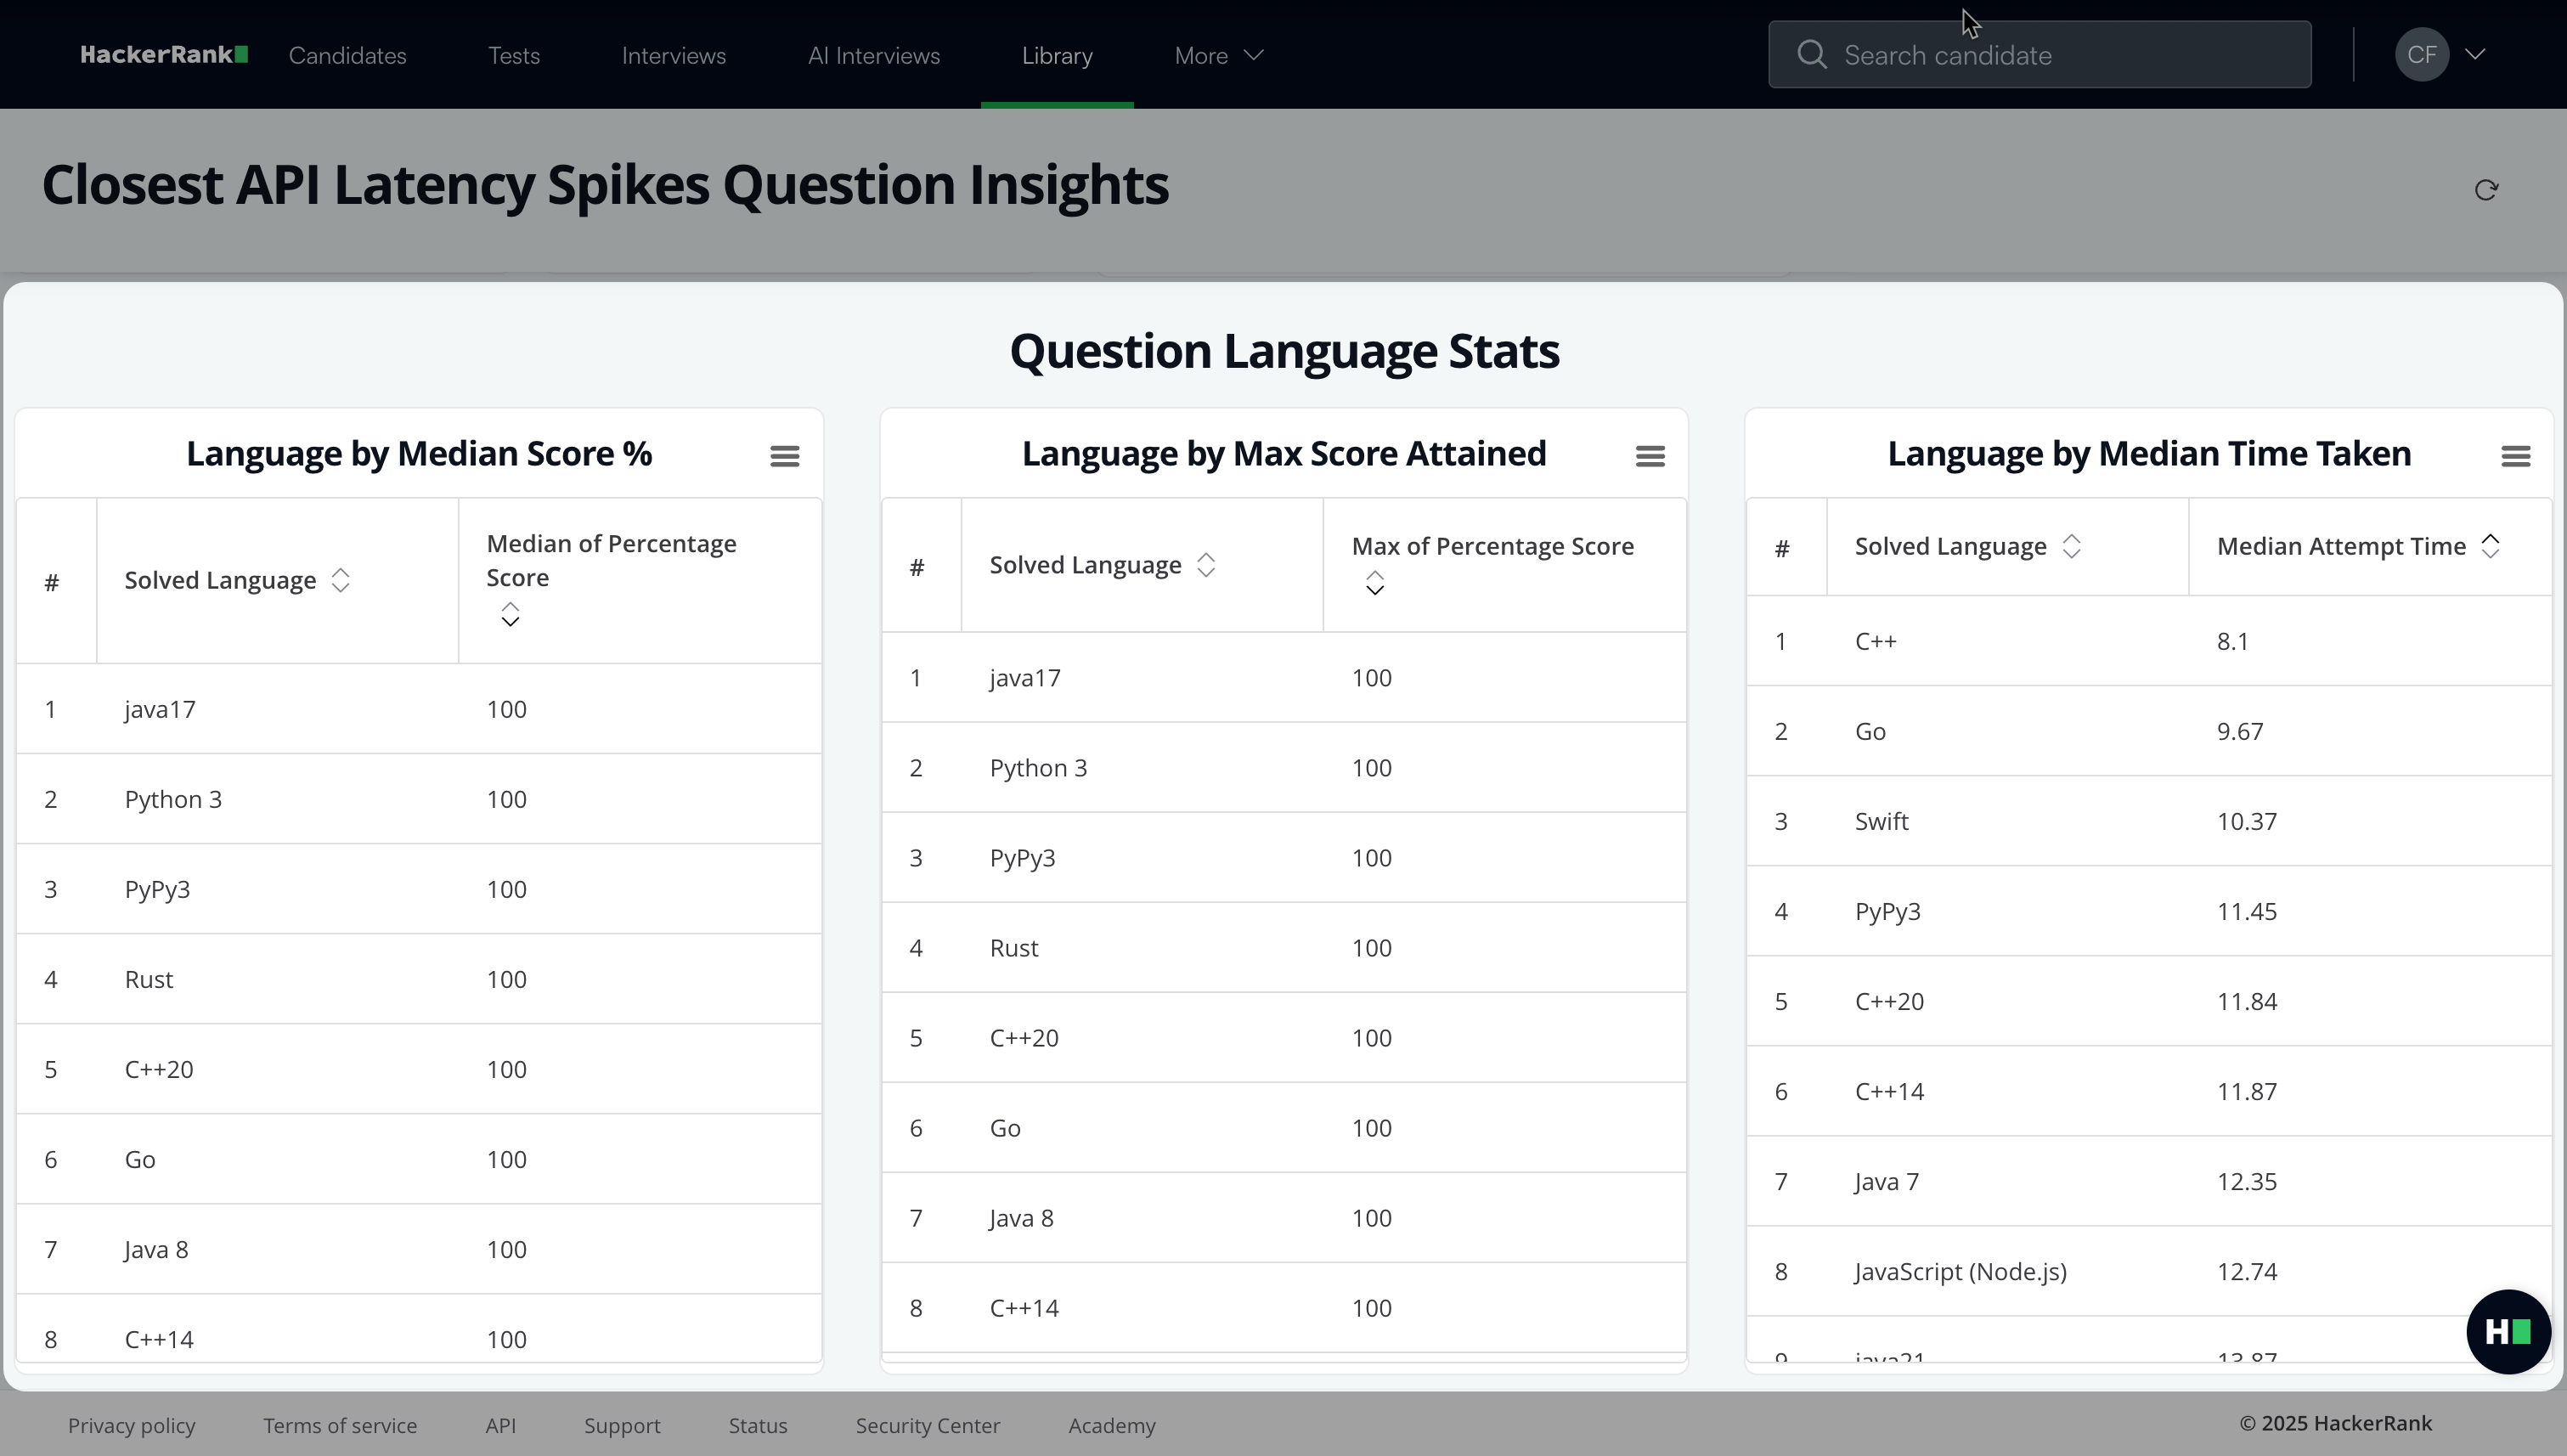Sort by Max of Percentage Score
2567x1456 pixels.
(1375, 583)
